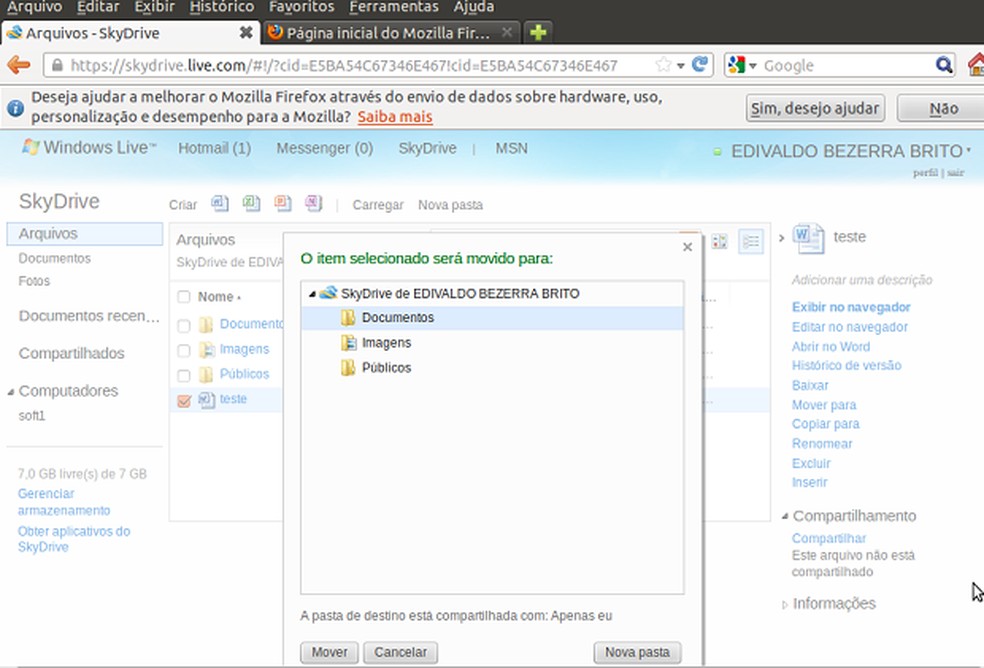984x668 pixels.
Task: Click the Google search magnifier icon
Action: [x=943, y=65]
